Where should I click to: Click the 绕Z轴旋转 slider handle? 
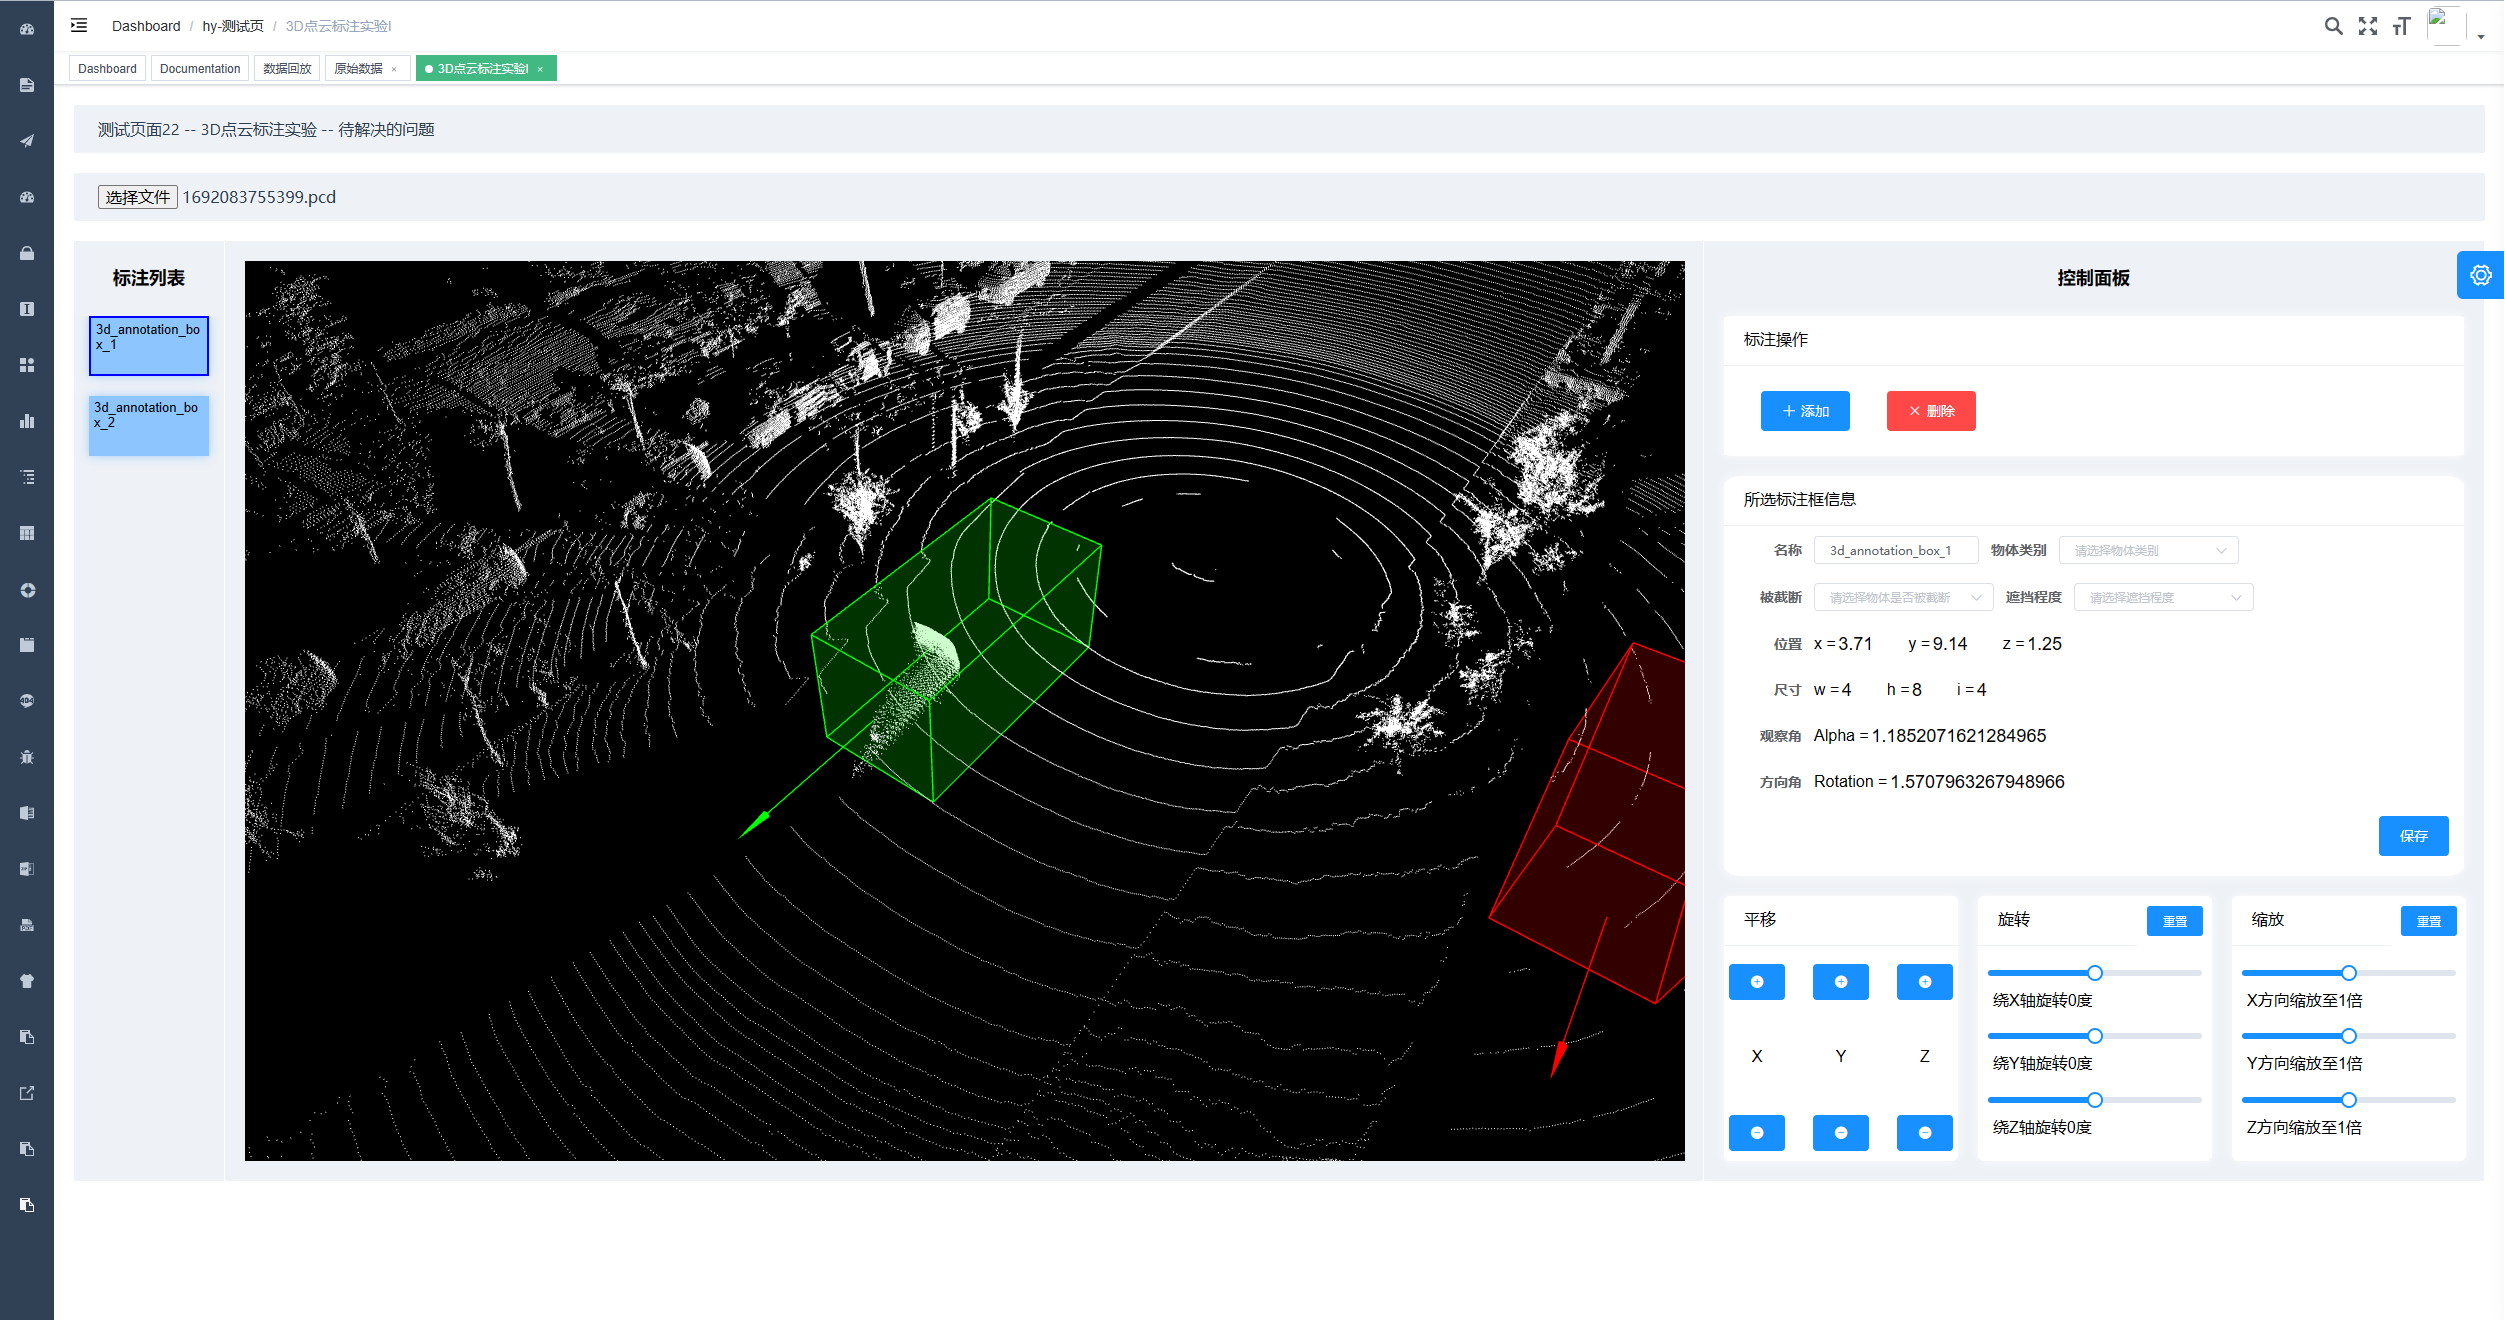2094,1100
